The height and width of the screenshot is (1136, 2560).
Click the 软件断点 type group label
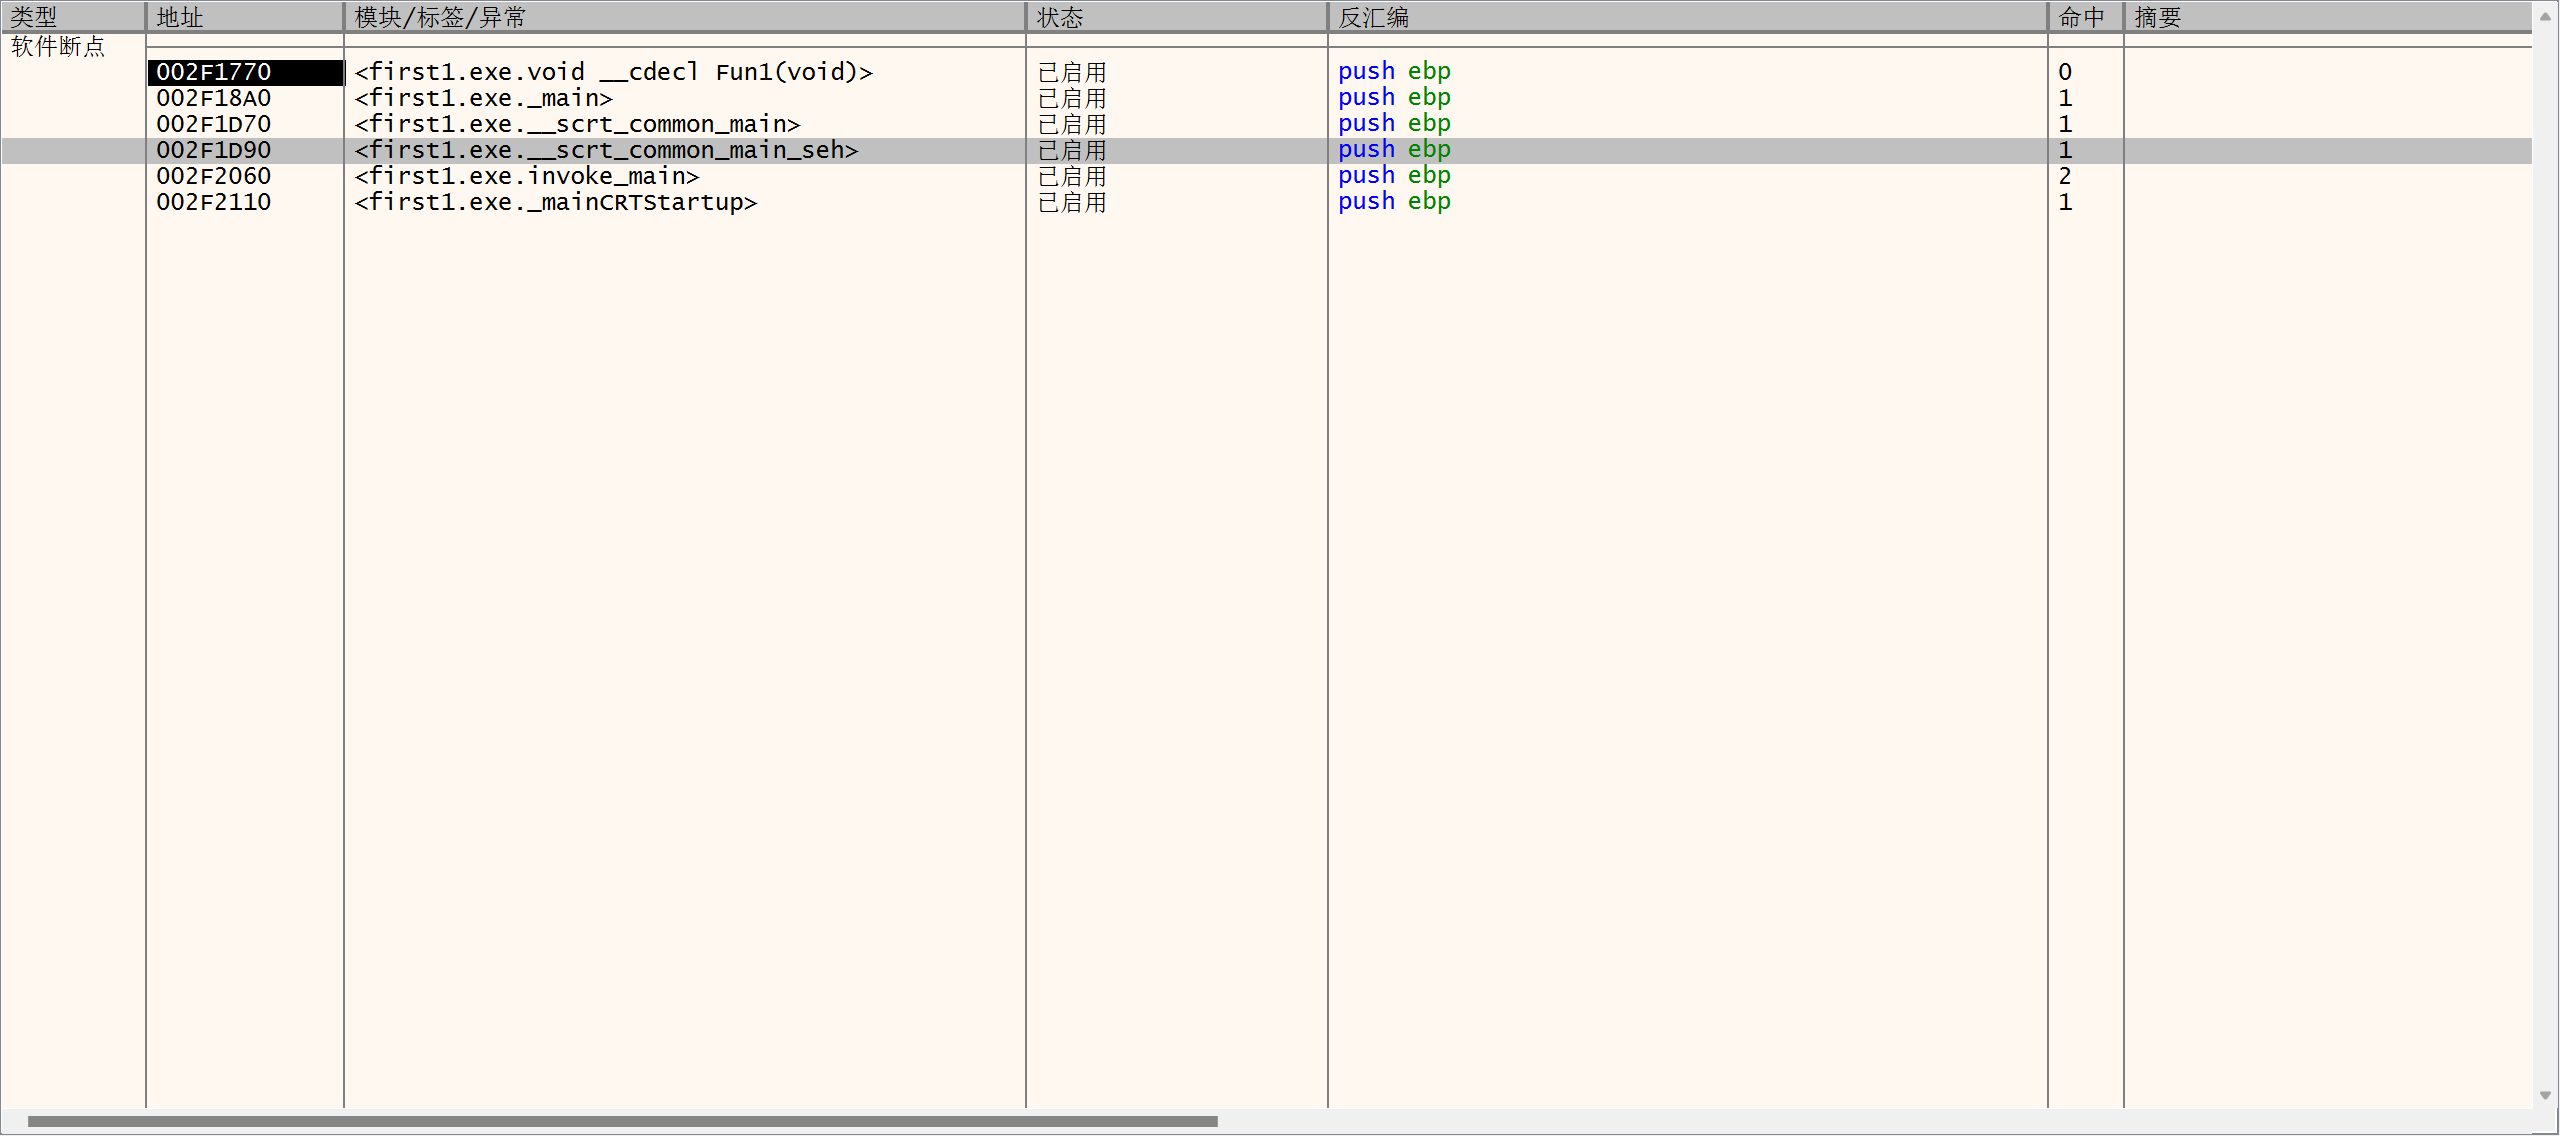[58, 46]
